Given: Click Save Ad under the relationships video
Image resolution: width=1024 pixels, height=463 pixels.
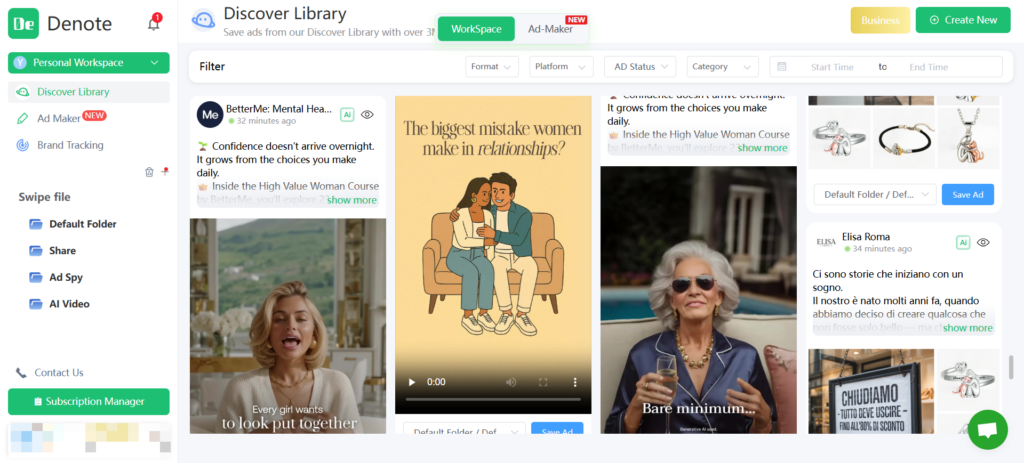Looking at the screenshot, I should (x=557, y=430).
